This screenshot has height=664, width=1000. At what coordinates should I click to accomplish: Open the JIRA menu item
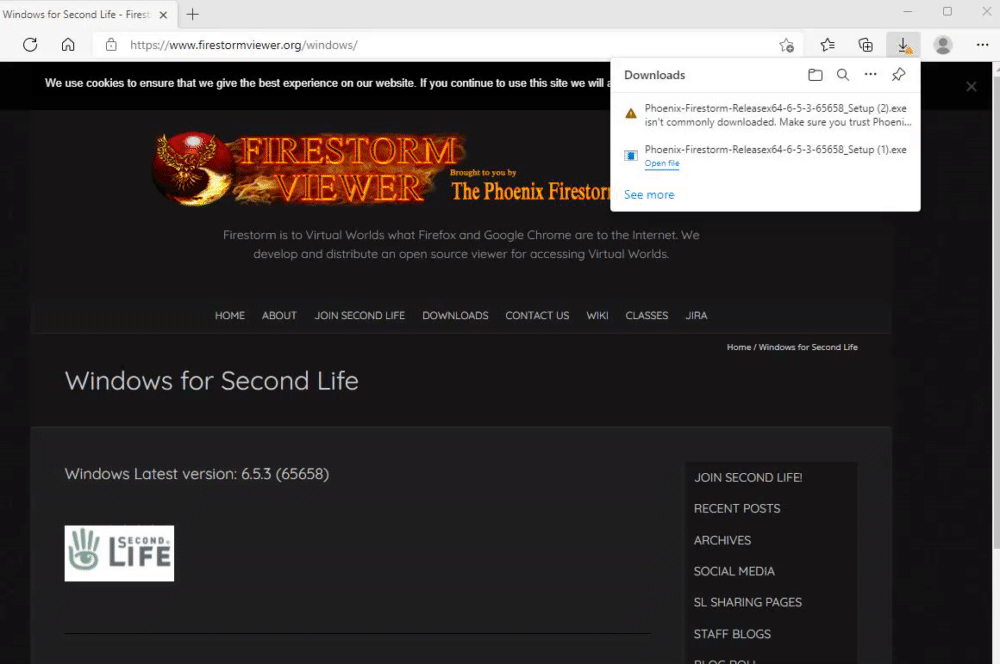coord(696,315)
